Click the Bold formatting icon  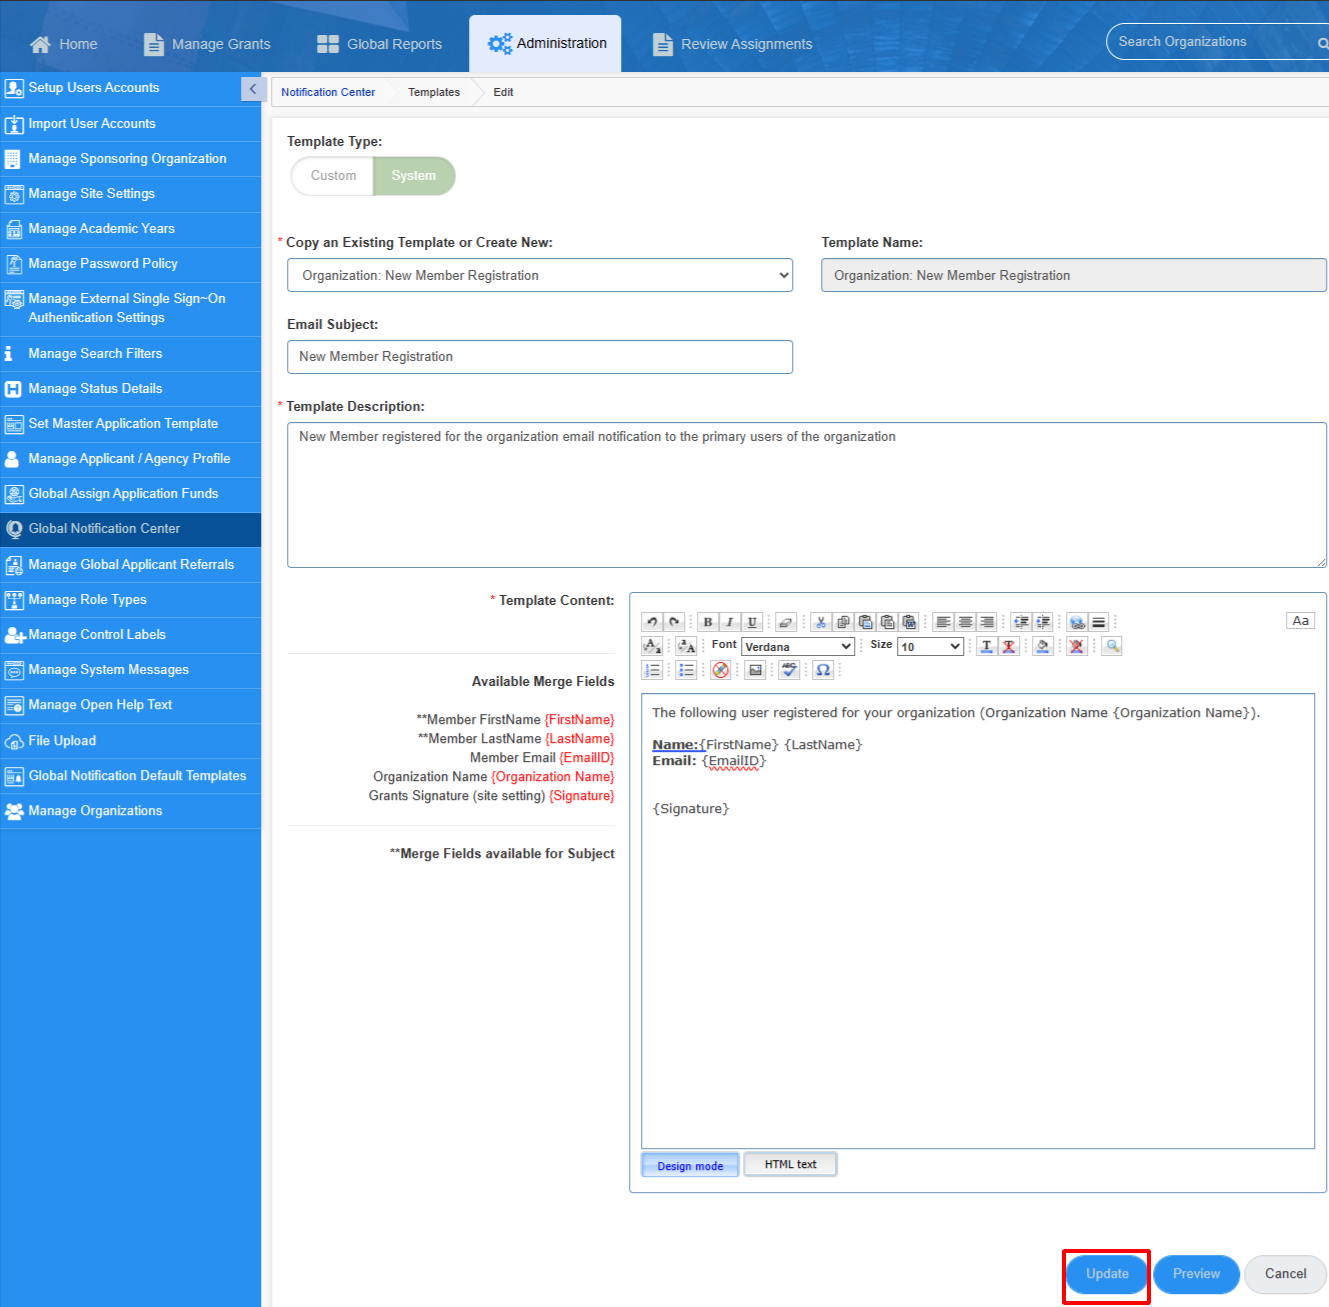tap(708, 622)
